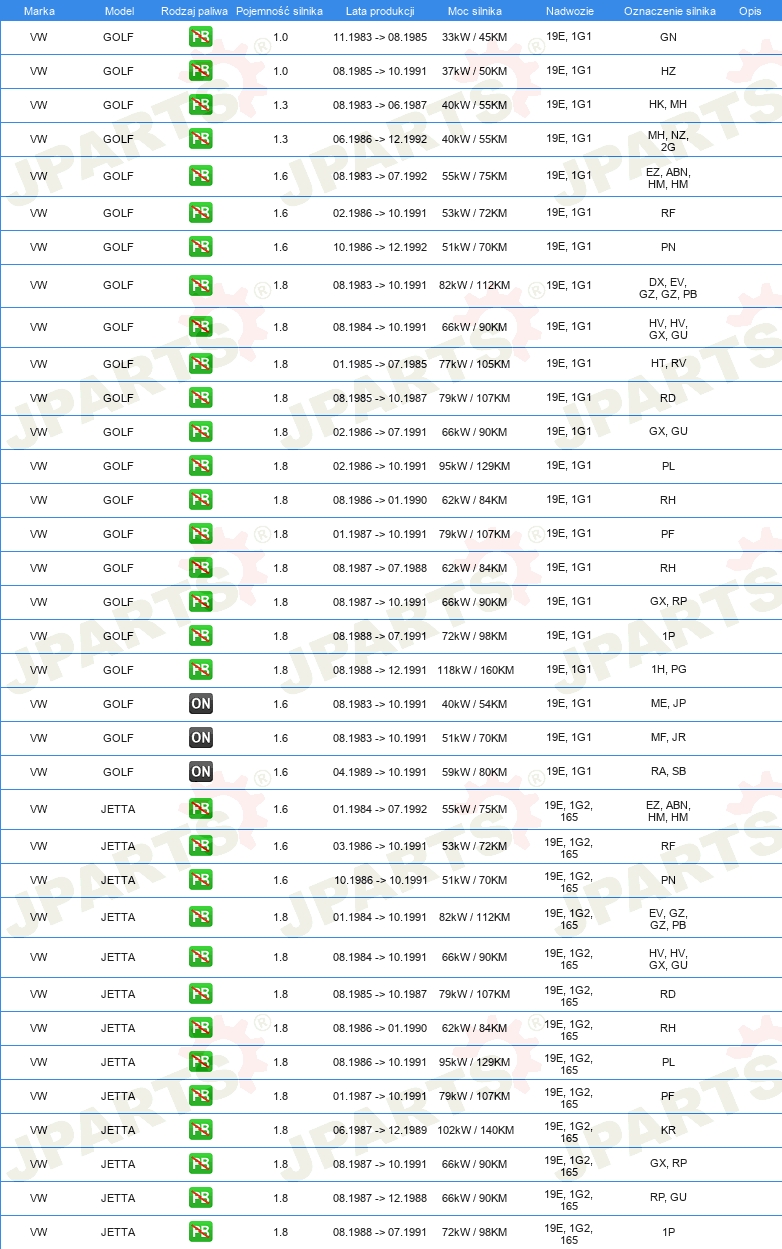Screen dimensions: 782x1249
Task: Click the engine codes 1H, PG
Action: click(x=668, y=670)
